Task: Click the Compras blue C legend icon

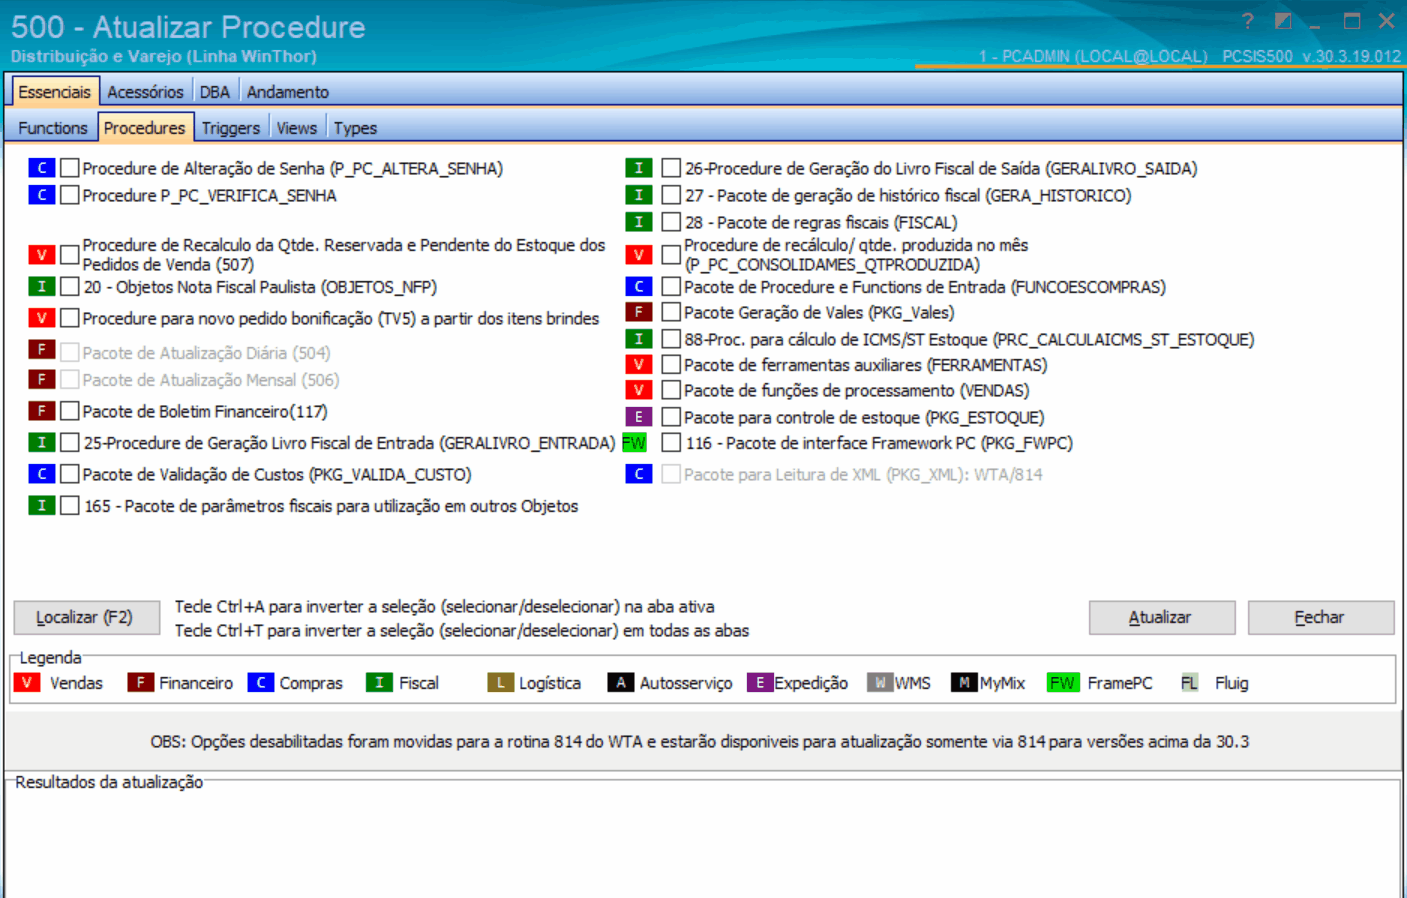Action: pyautogui.click(x=260, y=683)
